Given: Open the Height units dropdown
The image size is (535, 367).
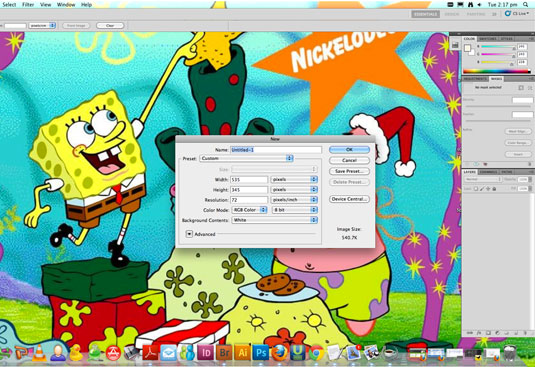Looking at the screenshot, I should click(294, 189).
